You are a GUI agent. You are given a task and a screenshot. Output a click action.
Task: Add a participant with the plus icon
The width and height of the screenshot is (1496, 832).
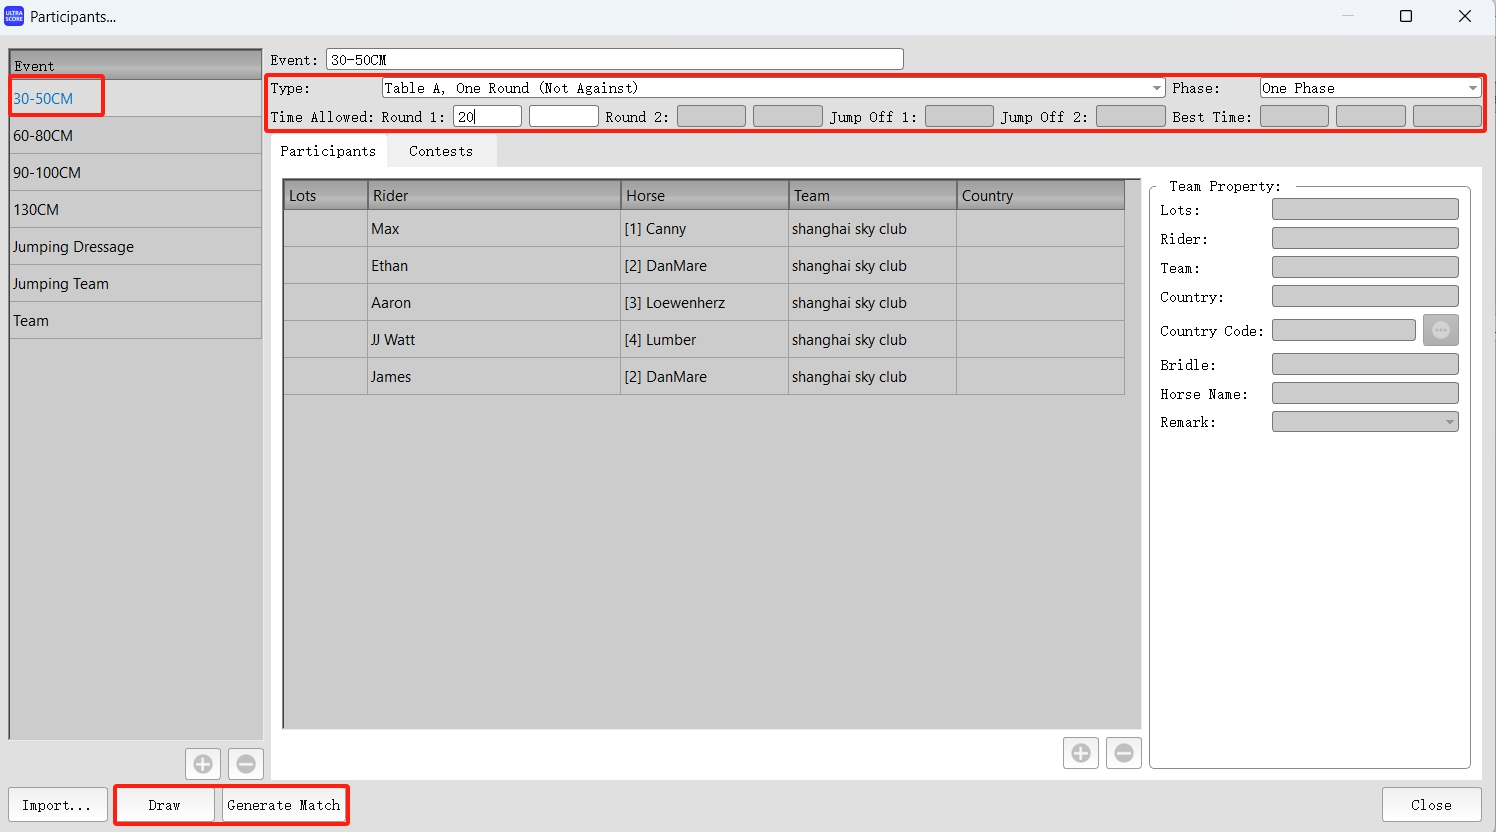click(1080, 753)
